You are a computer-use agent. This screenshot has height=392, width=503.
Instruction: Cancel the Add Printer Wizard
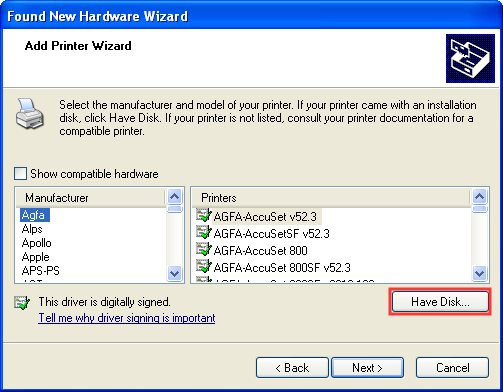pyautogui.click(x=452, y=368)
